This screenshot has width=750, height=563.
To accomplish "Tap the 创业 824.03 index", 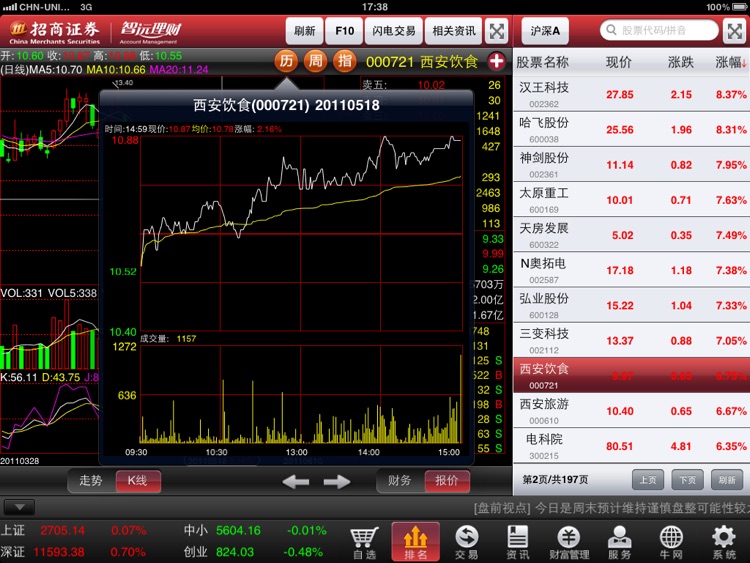I will pyautogui.click(x=255, y=552).
